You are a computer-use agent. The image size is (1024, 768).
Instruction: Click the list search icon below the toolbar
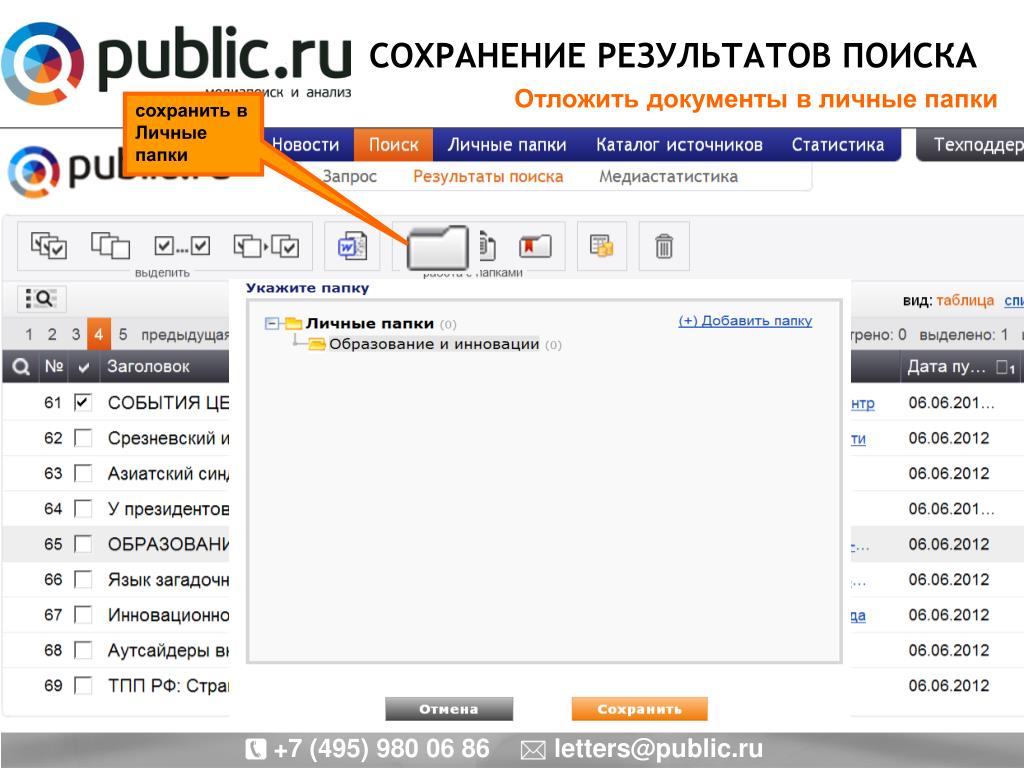42,299
